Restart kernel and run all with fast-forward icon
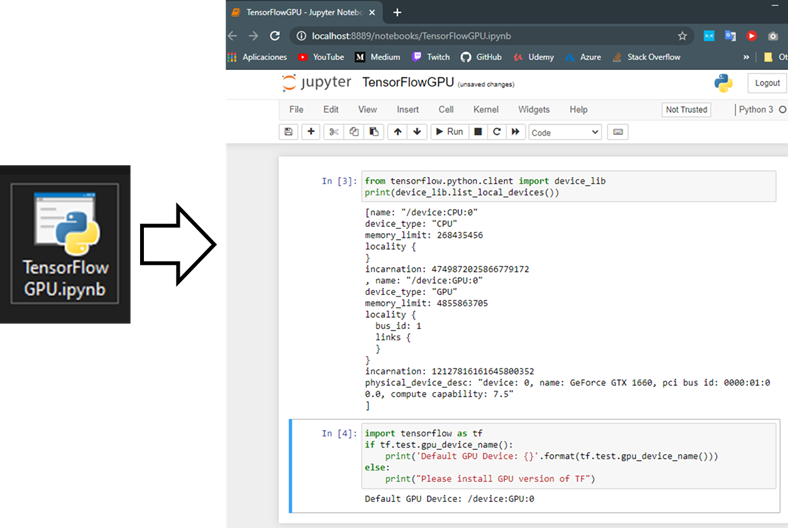Image resolution: width=788 pixels, height=528 pixels. tap(515, 132)
